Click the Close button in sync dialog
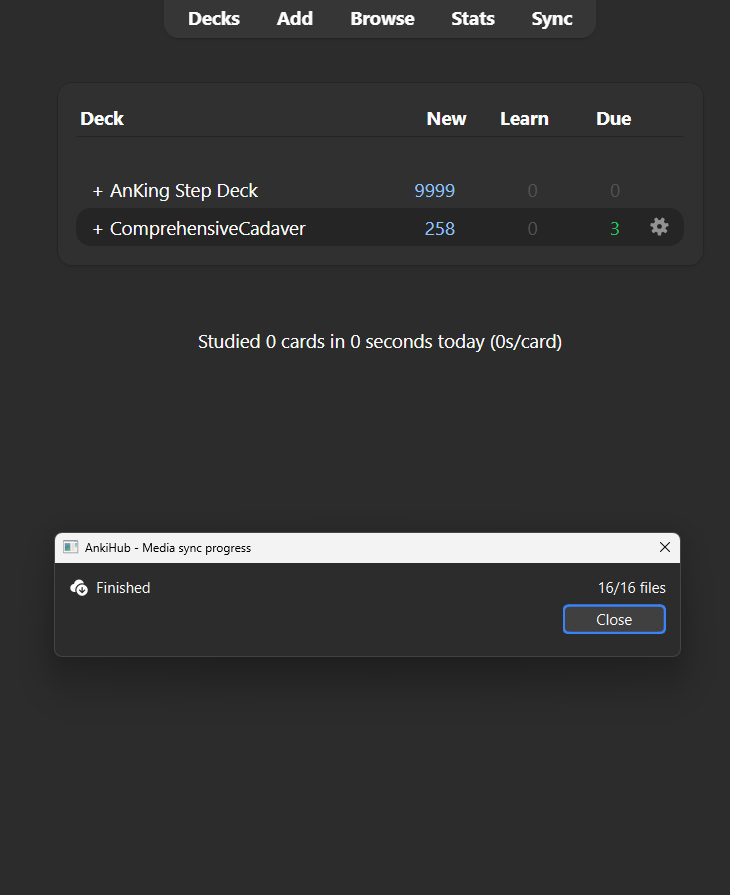730x895 pixels. click(x=614, y=619)
